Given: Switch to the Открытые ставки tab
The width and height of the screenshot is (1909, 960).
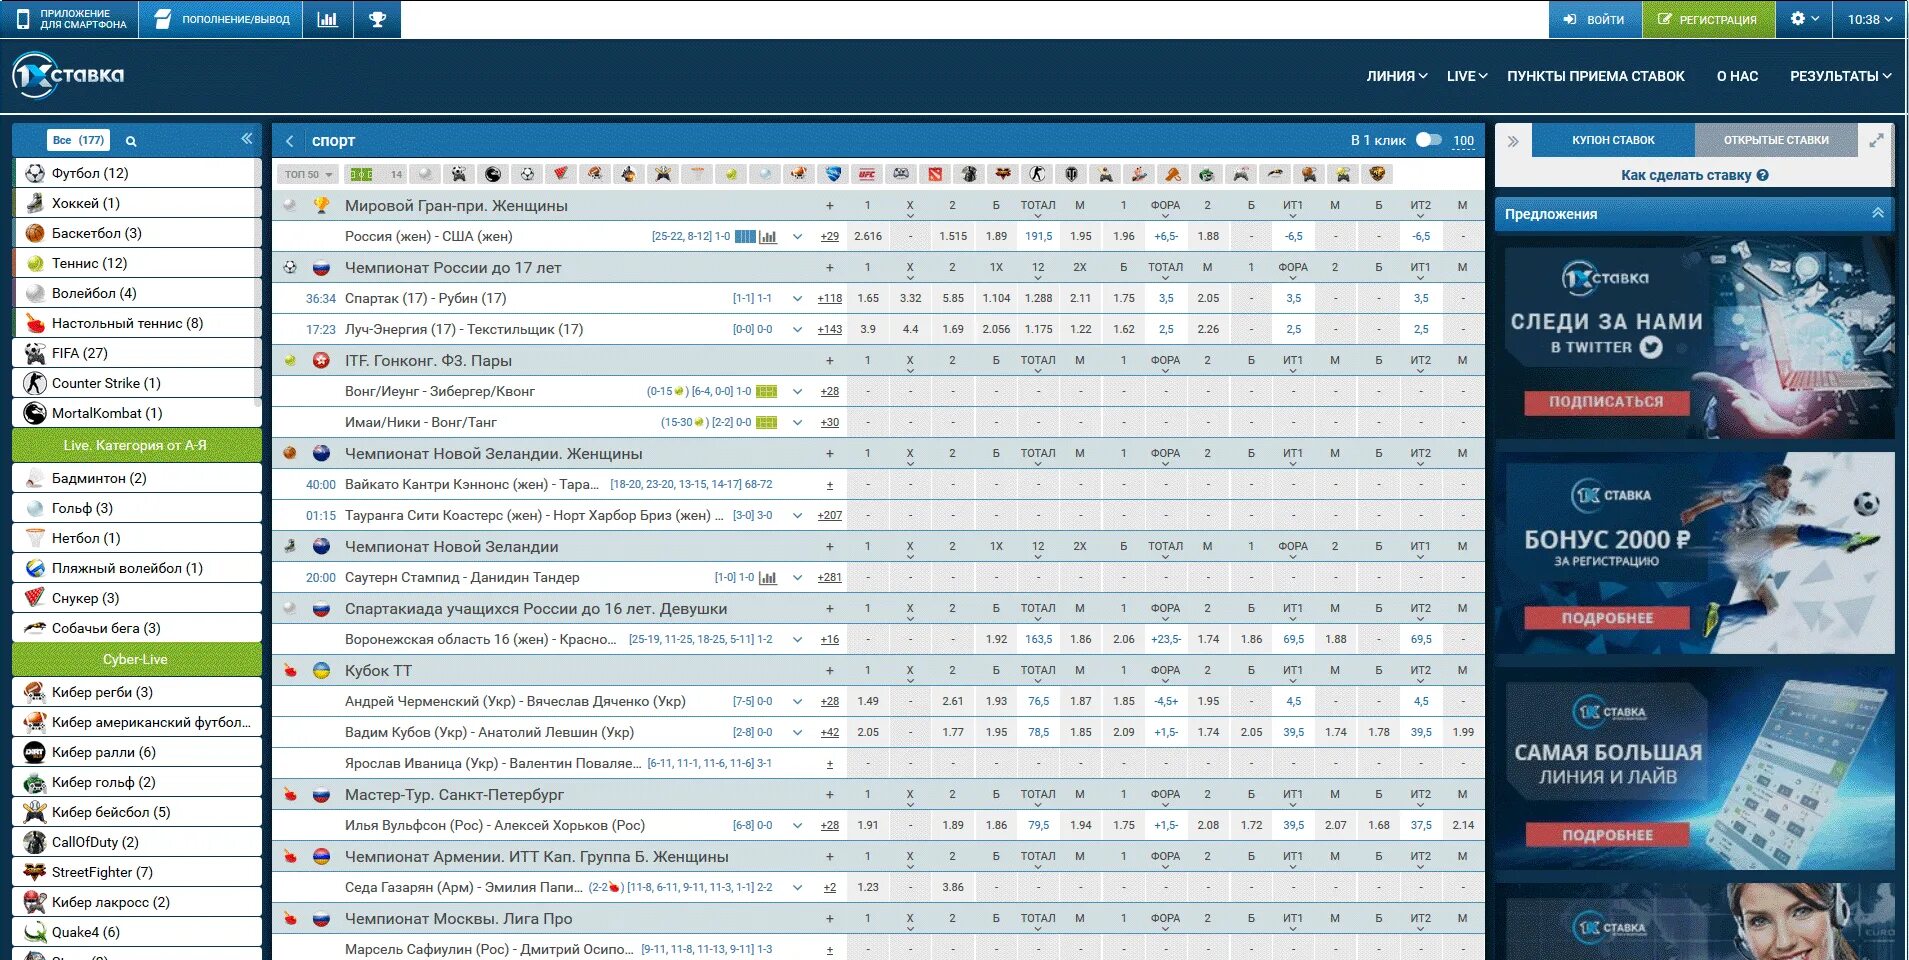Looking at the screenshot, I should tap(1776, 140).
